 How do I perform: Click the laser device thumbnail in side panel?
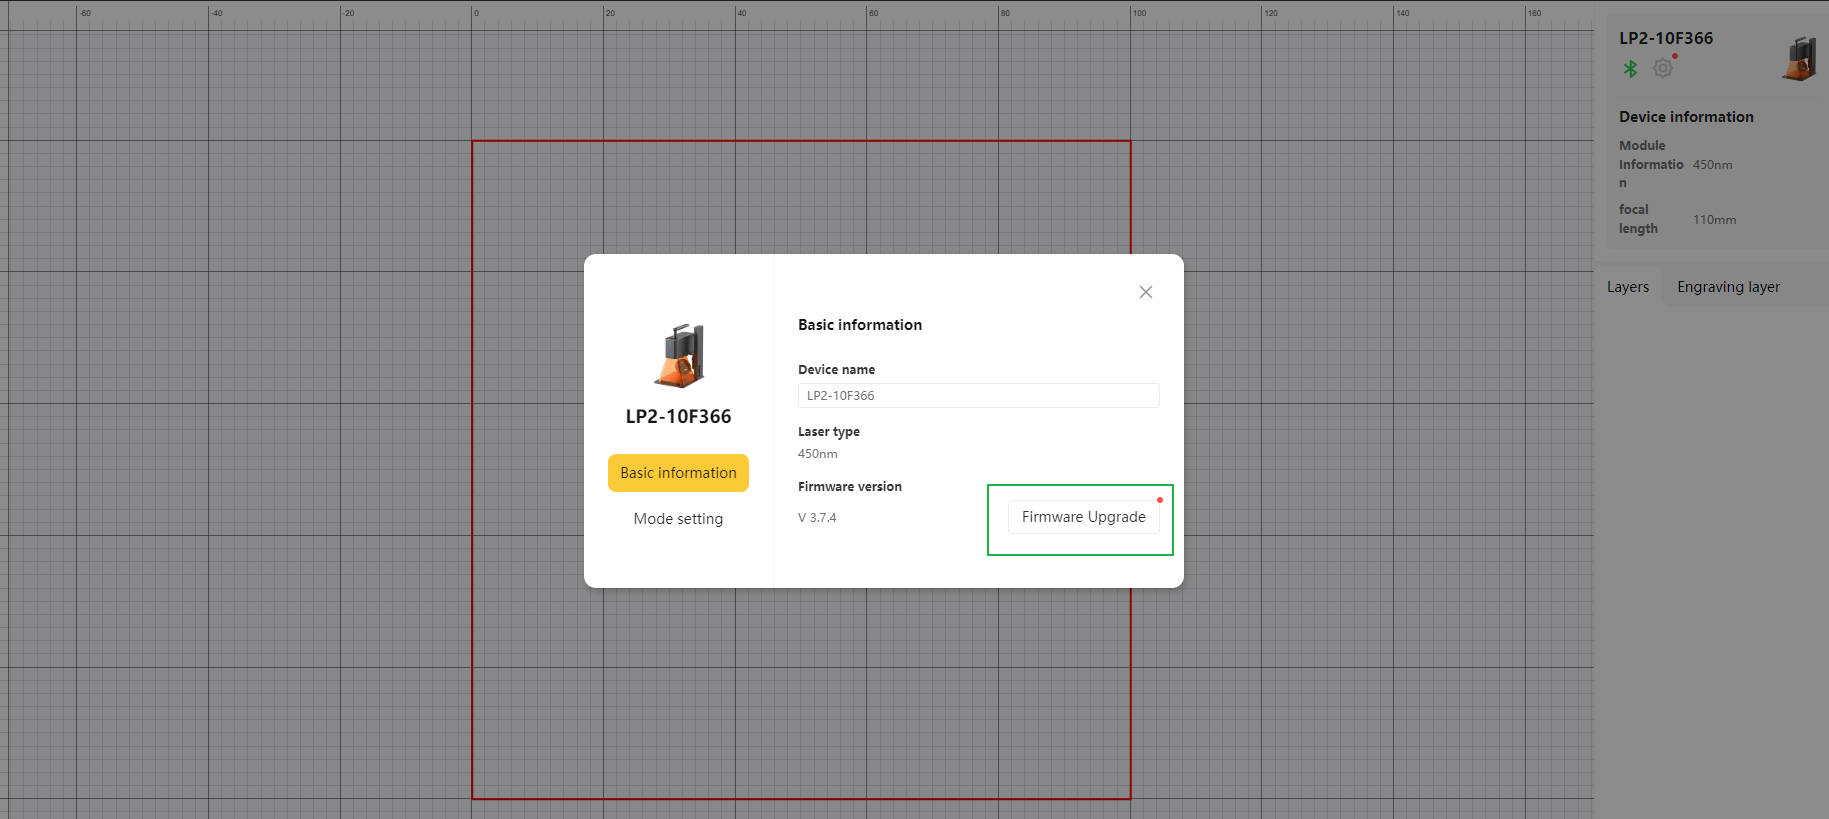point(1798,59)
